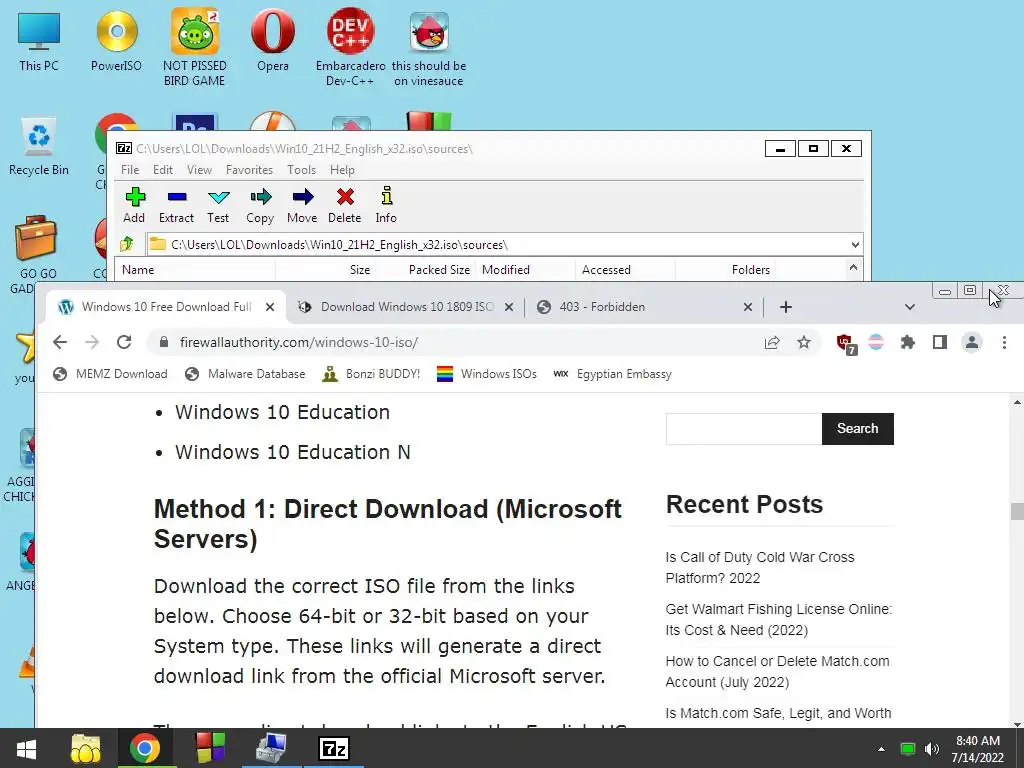1024x768 pixels.
Task: Open the Chrome three-dot menu
Action: coord(1004,342)
